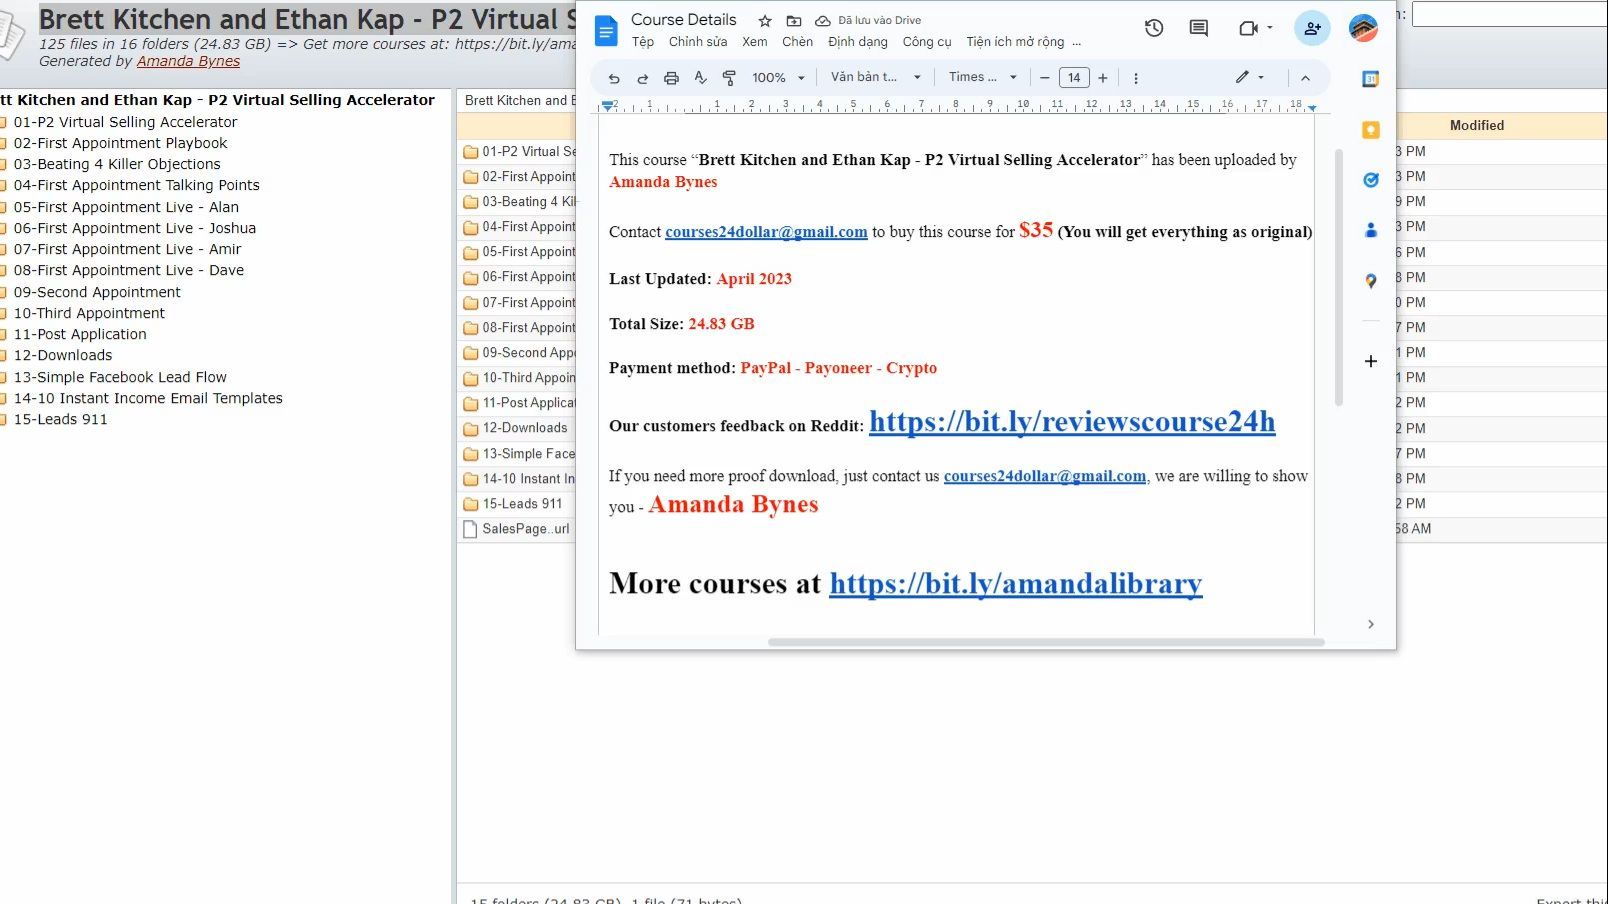Image resolution: width=1608 pixels, height=904 pixels.
Task: Open the Định dạng menu
Action: [x=858, y=42]
